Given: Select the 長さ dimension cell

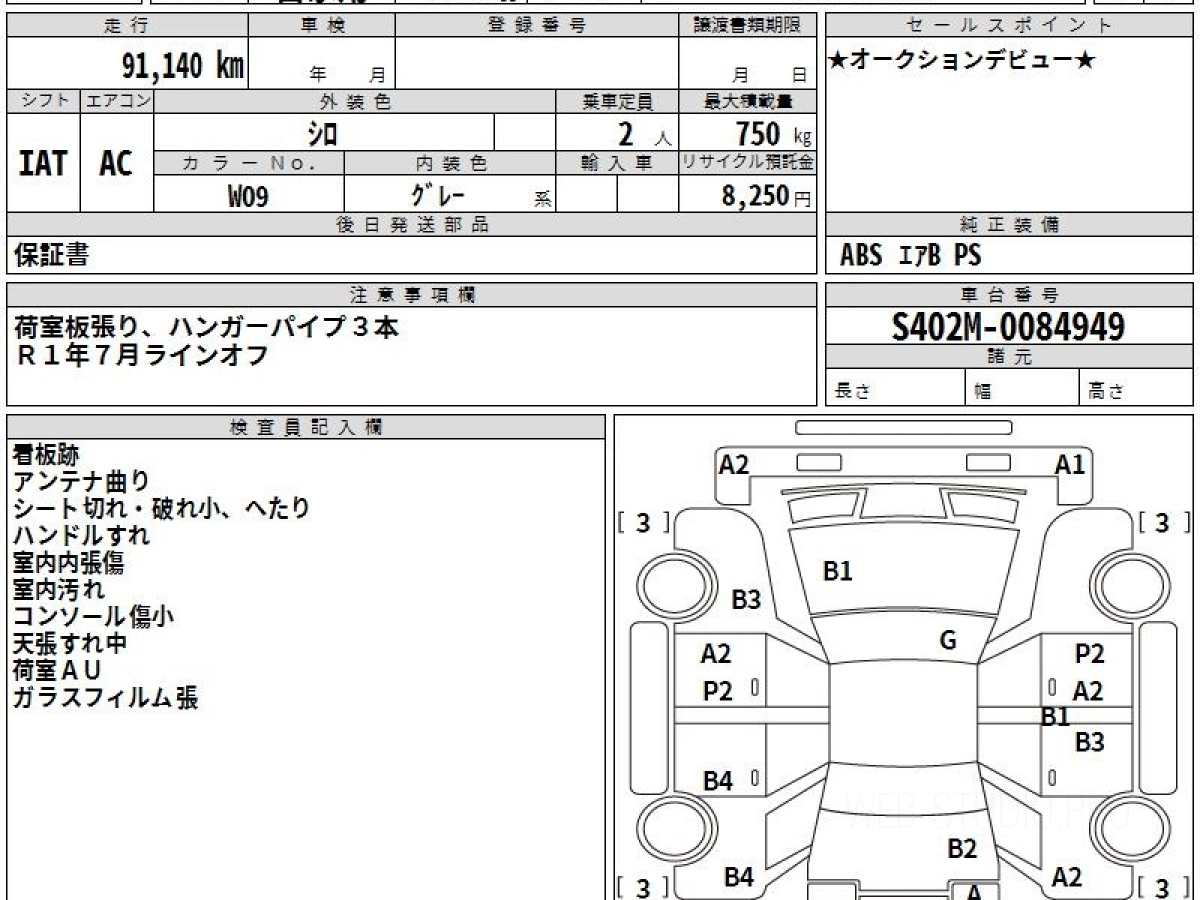Looking at the screenshot, I should point(895,388).
